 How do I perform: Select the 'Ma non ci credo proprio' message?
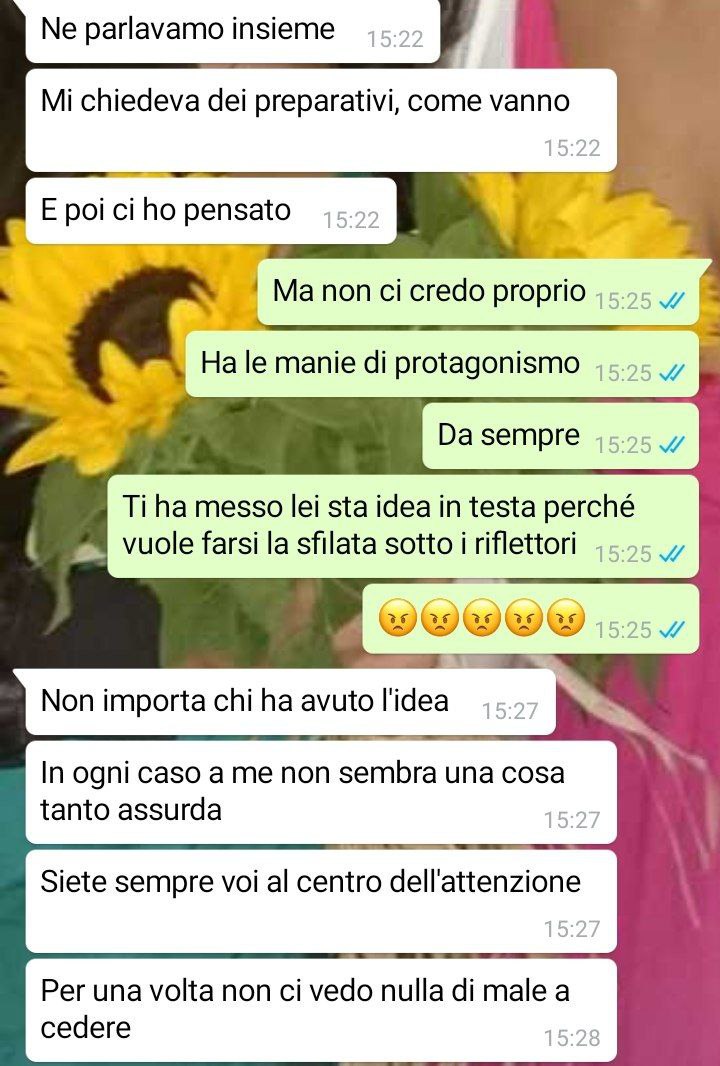[x=478, y=292]
